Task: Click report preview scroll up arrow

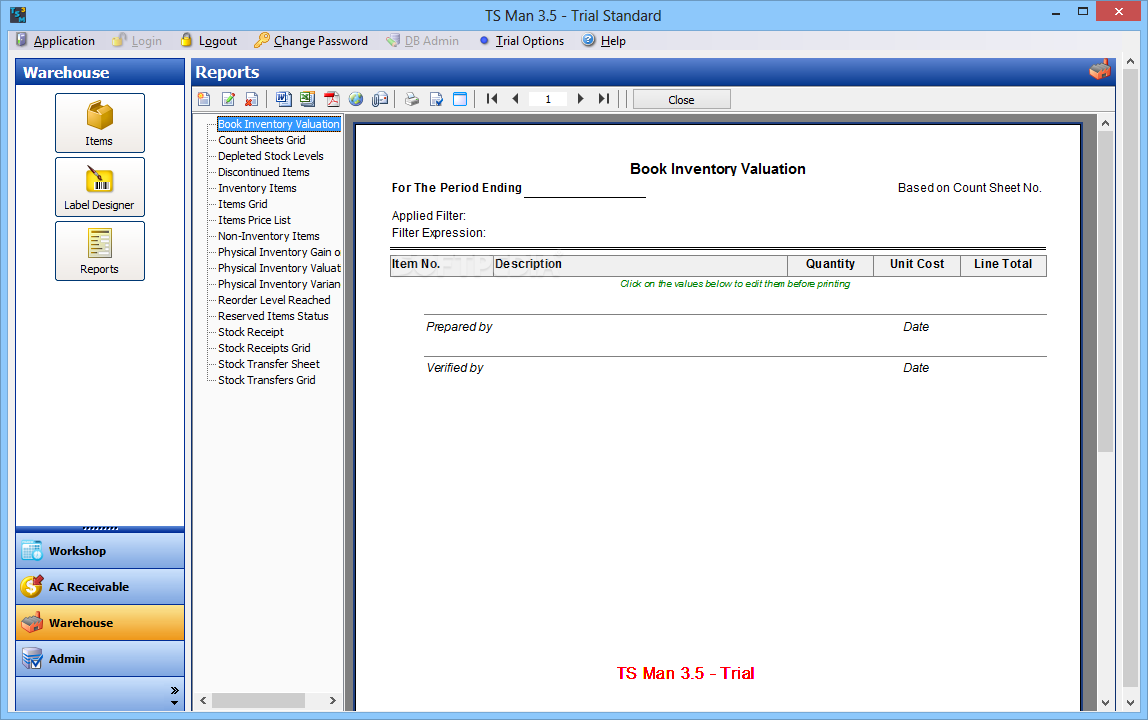Action: point(1106,123)
